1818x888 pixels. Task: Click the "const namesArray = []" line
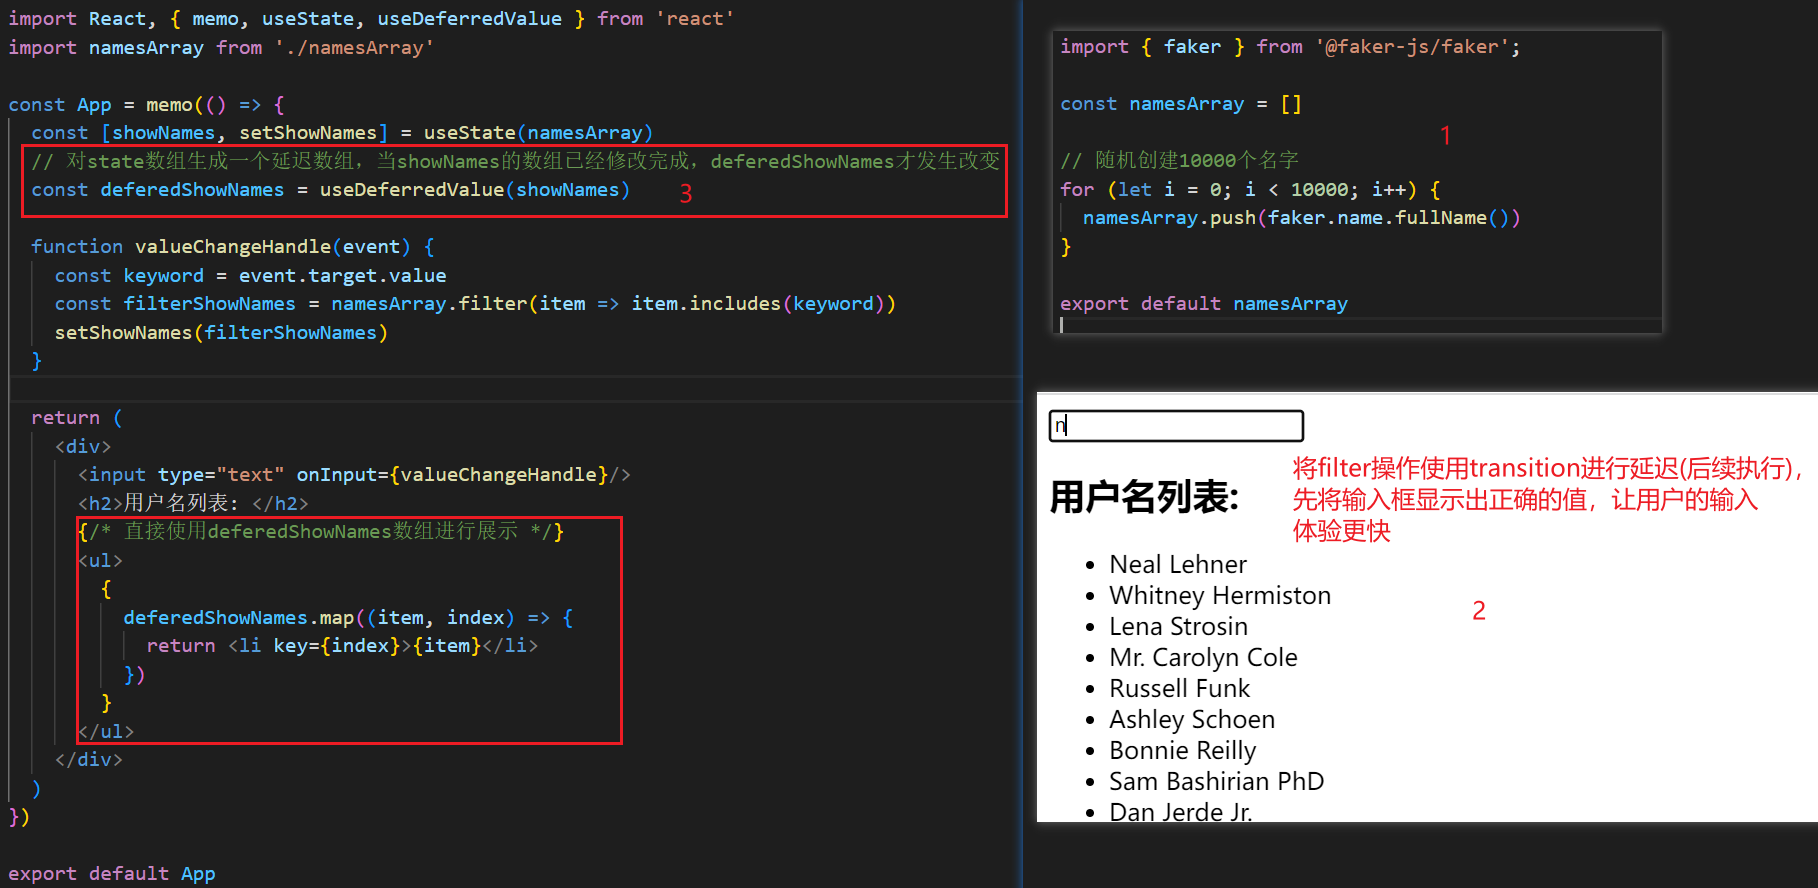tap(1181, 103)
